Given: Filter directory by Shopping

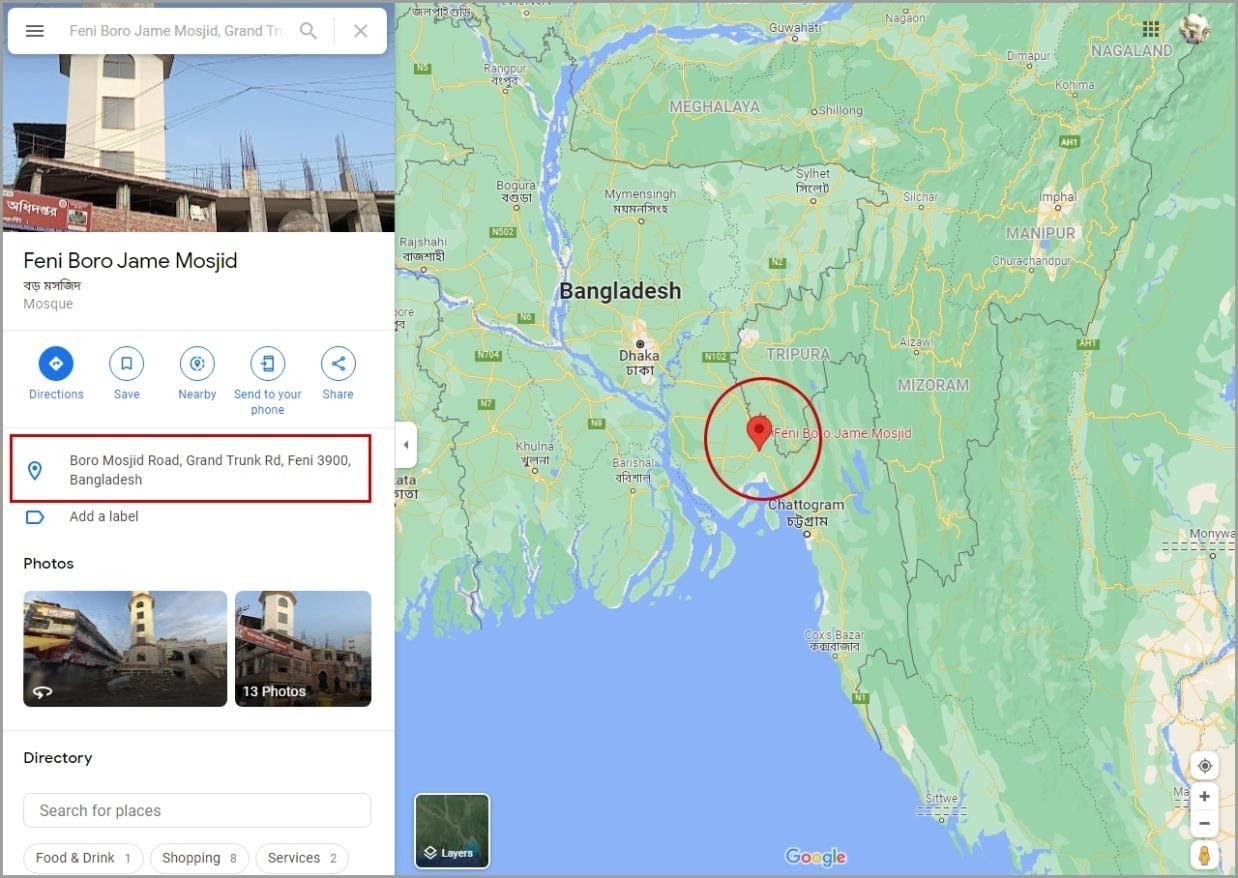Looking at the screenshot, I should coord(199,858).
